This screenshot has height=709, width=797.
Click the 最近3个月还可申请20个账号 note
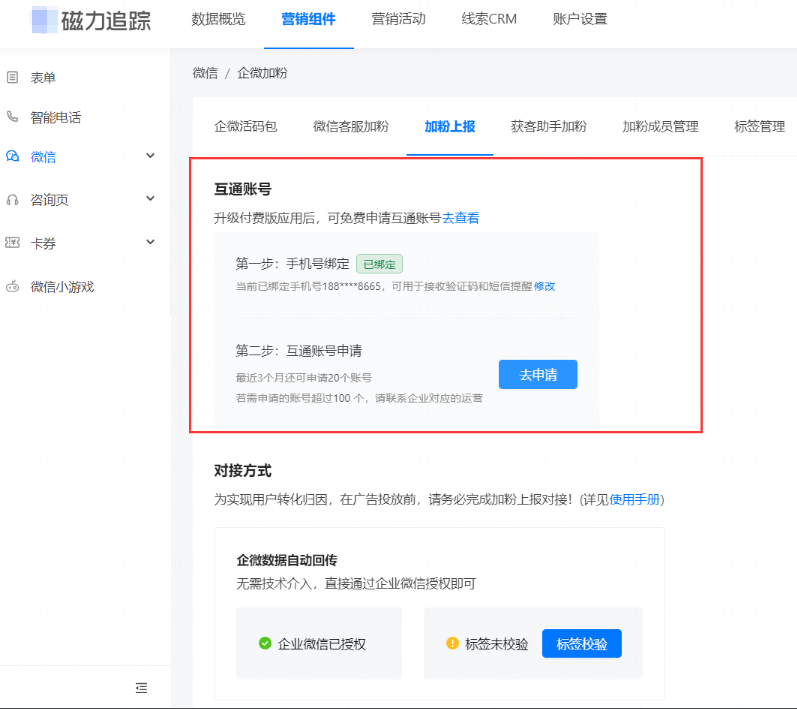303,378
